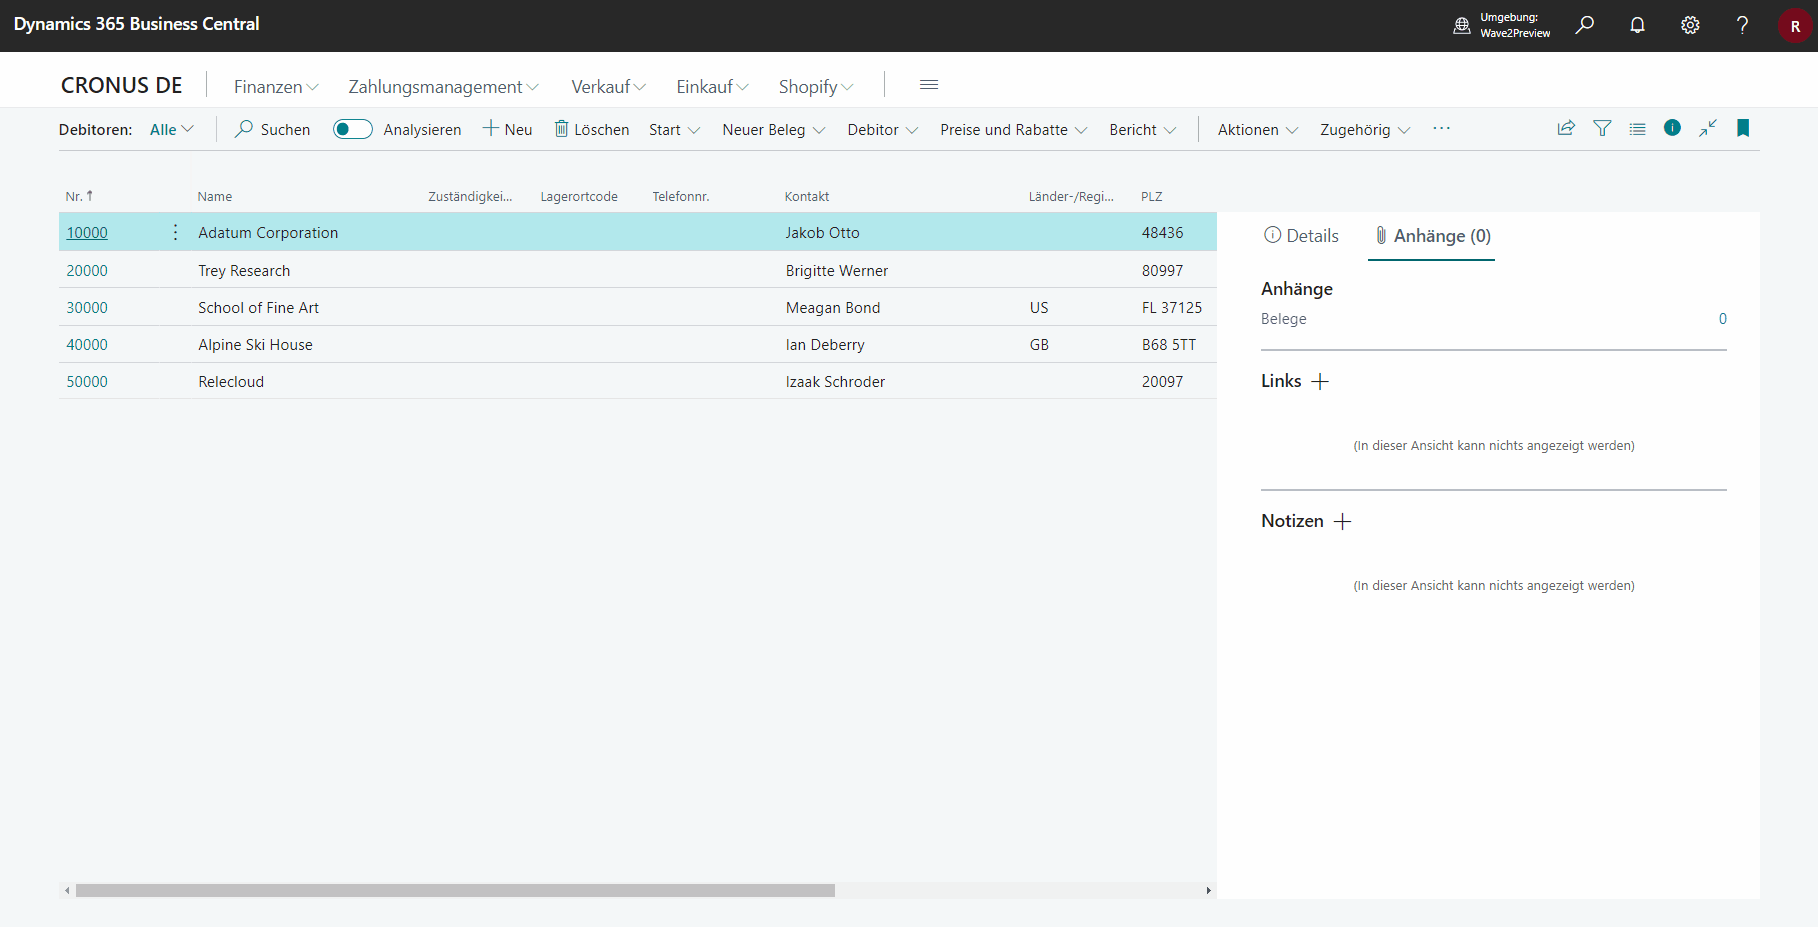Open the Zahlungsmanagement navigation menu

(443, 87)
